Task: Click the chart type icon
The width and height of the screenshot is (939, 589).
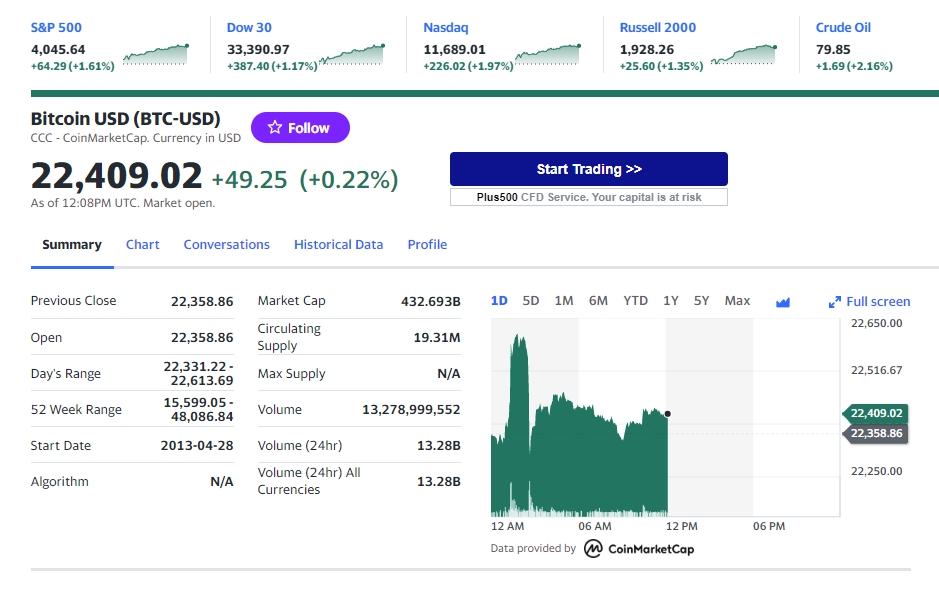Action: tap(782, 302)
